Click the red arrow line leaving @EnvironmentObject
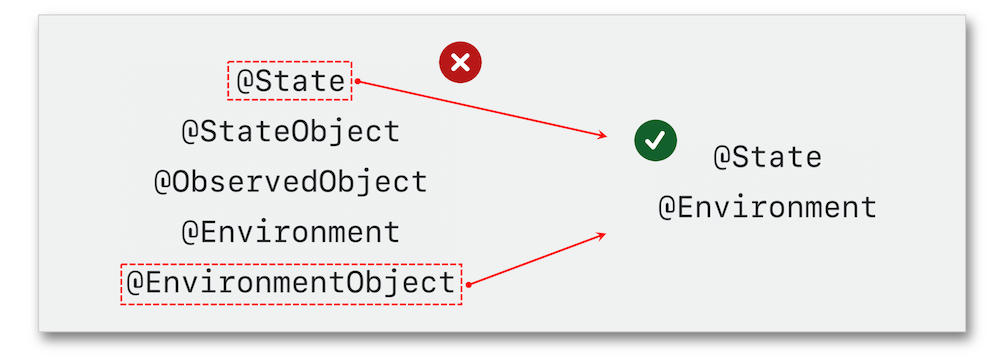The image size is (1000, 361). point(534,260)
